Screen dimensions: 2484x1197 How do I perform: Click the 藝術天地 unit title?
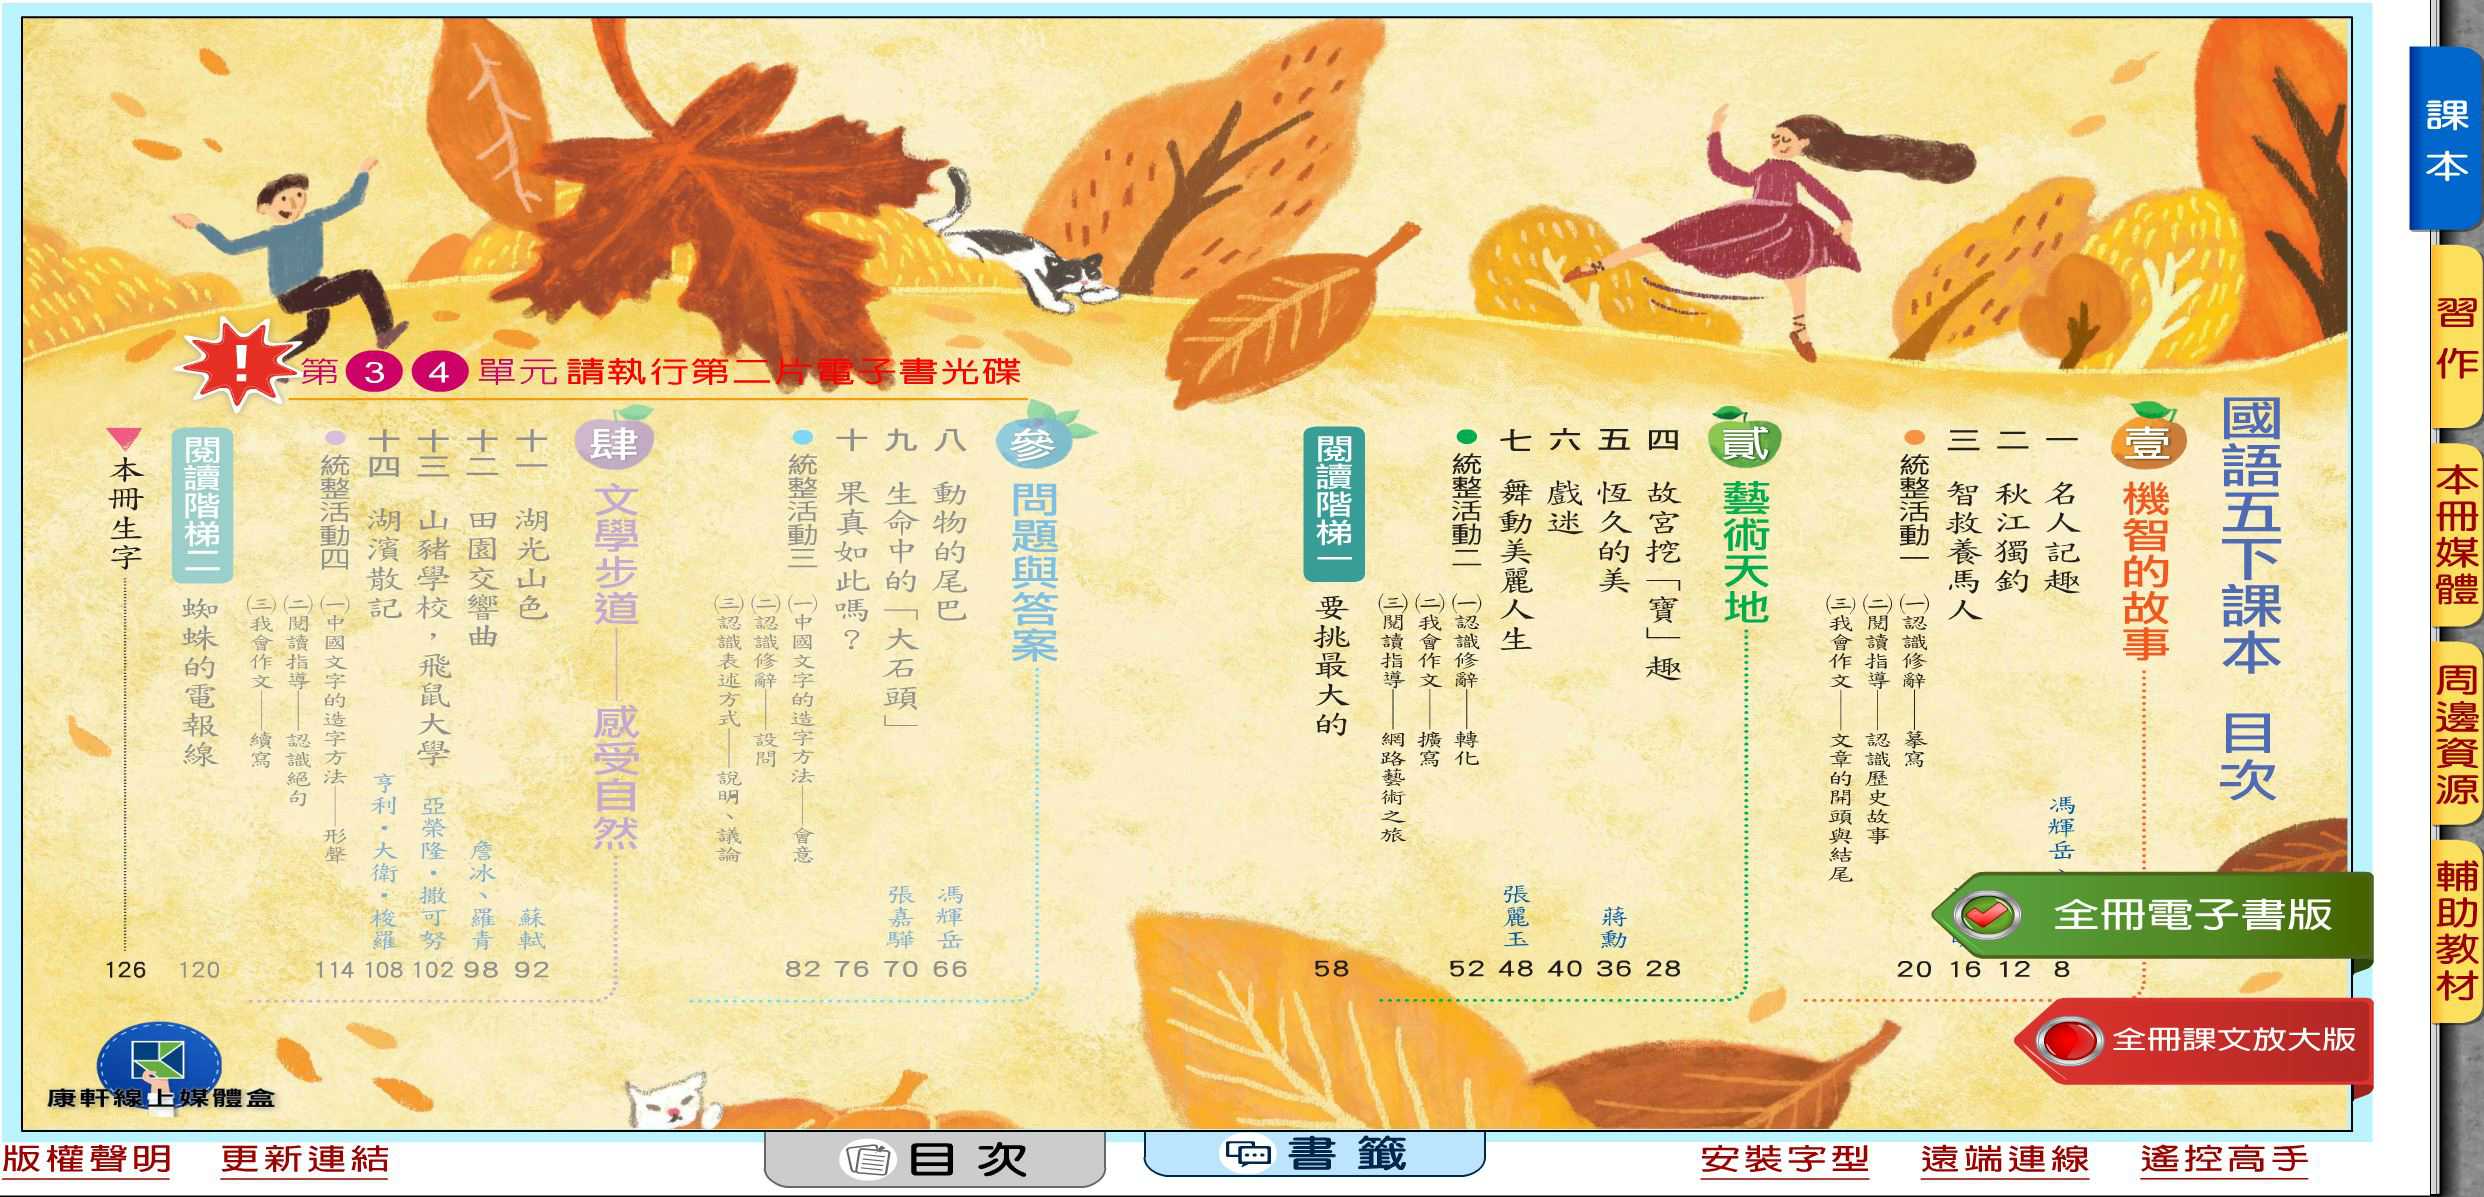tap(1746, 552)
